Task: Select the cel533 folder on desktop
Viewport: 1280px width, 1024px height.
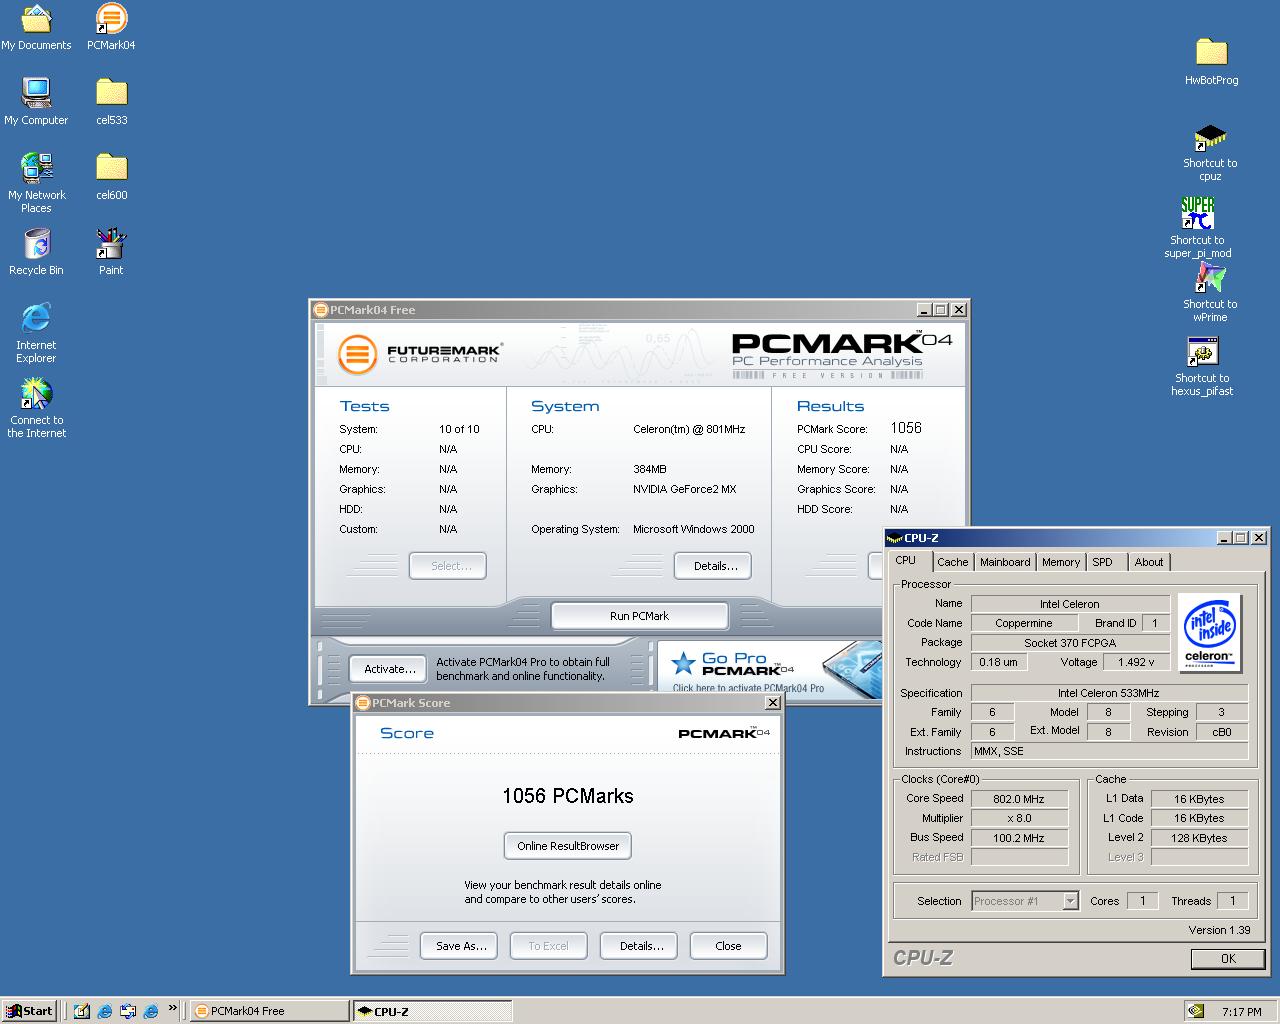Action: (x=111, y=102)
